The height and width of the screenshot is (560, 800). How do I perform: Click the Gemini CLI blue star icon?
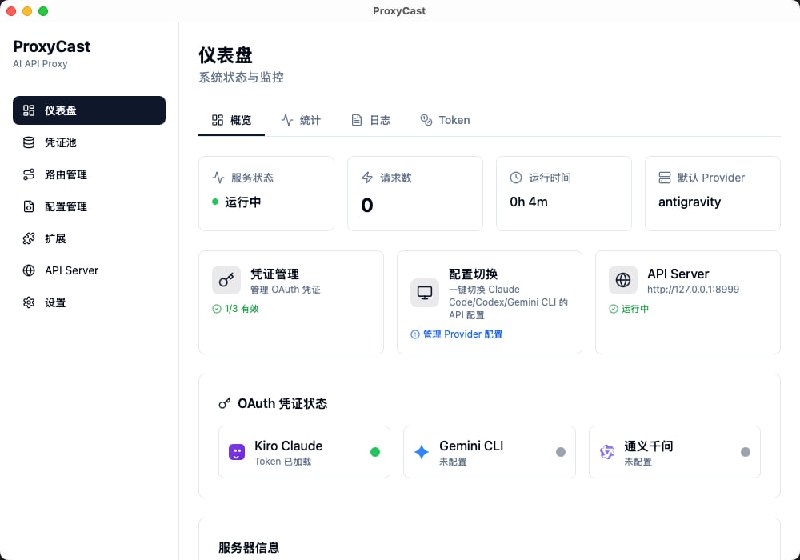tap(421, 452)
